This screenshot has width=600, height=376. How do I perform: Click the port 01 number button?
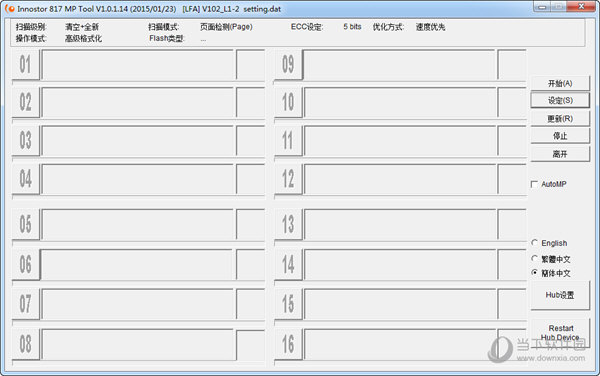pos(25,64)
